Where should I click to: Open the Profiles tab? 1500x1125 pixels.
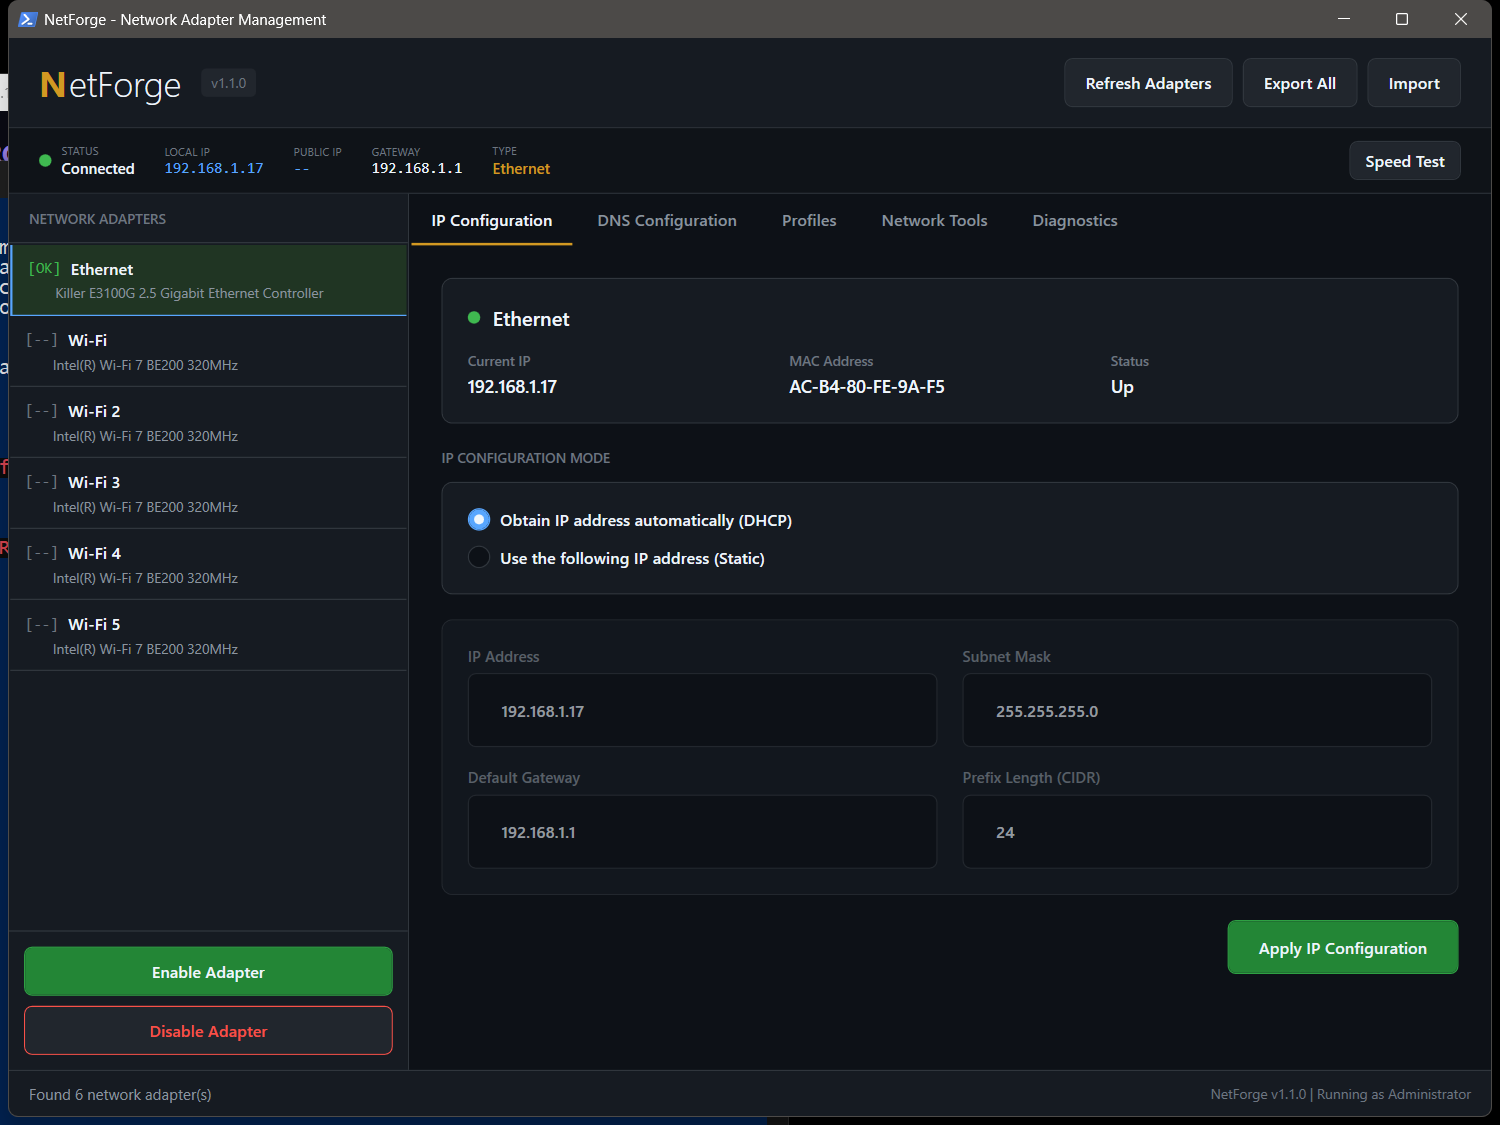coord(809,220)
